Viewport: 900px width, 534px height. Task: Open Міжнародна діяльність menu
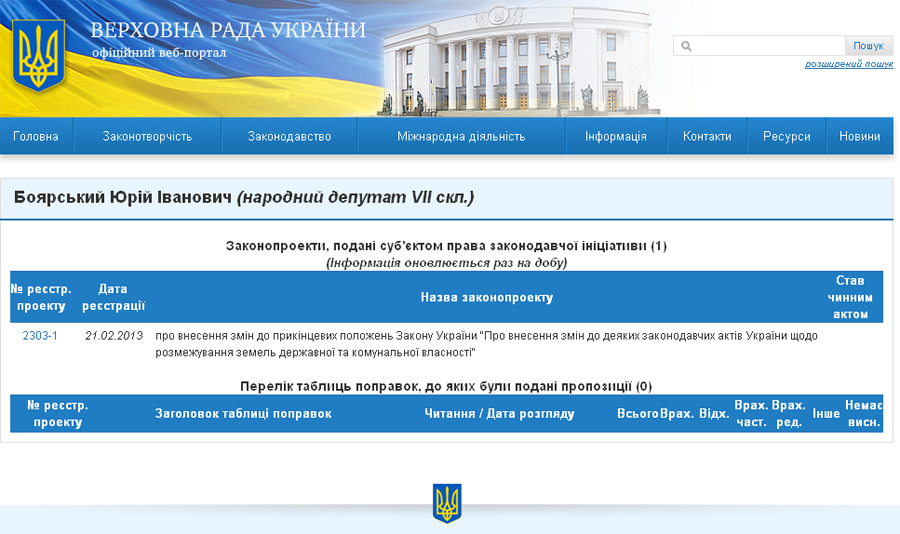tap(461, 136)
